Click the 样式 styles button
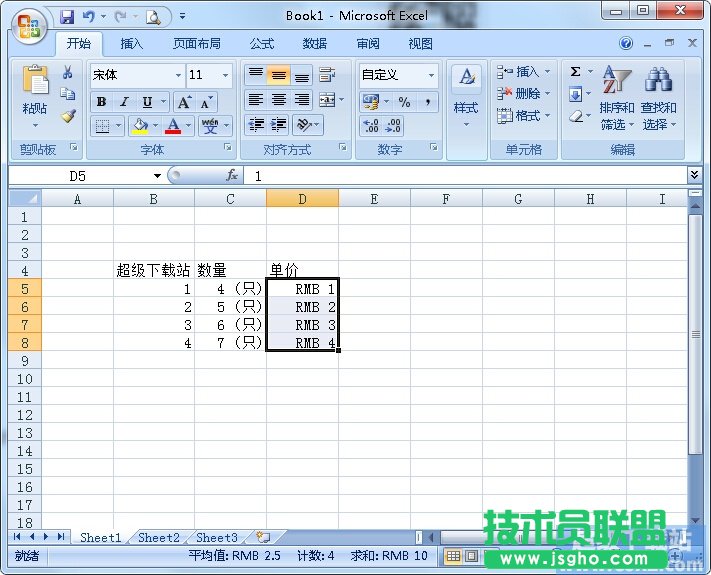This screenshot has width=711, height=575. click(x=466, y=97)
